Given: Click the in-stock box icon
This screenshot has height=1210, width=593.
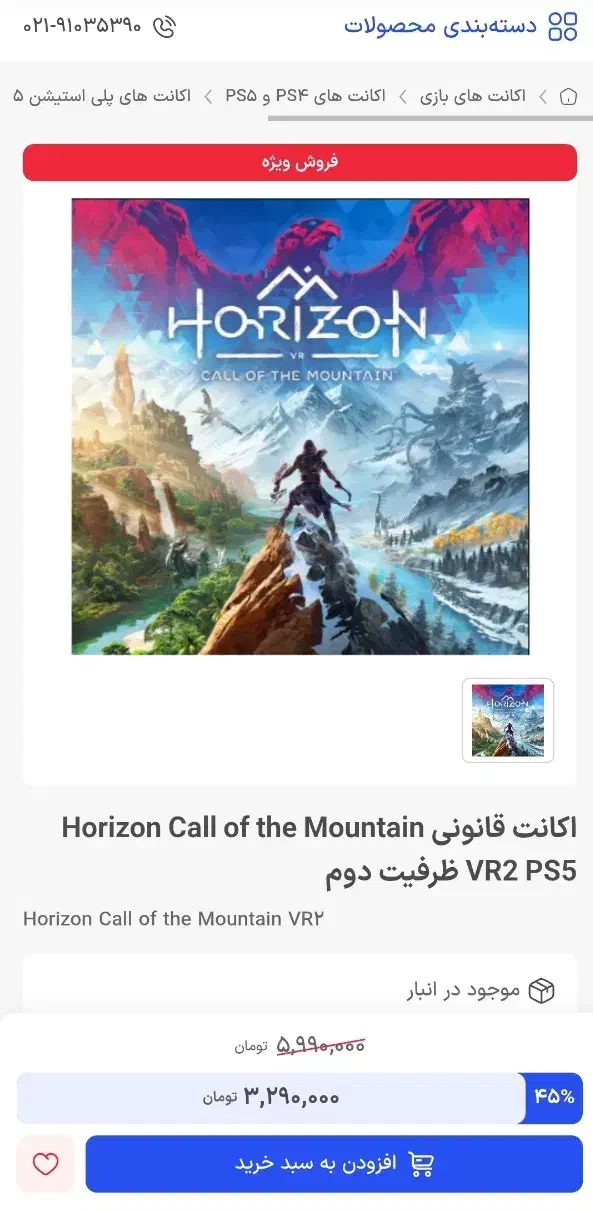Looking at the screenshot, I should point(541,990).
